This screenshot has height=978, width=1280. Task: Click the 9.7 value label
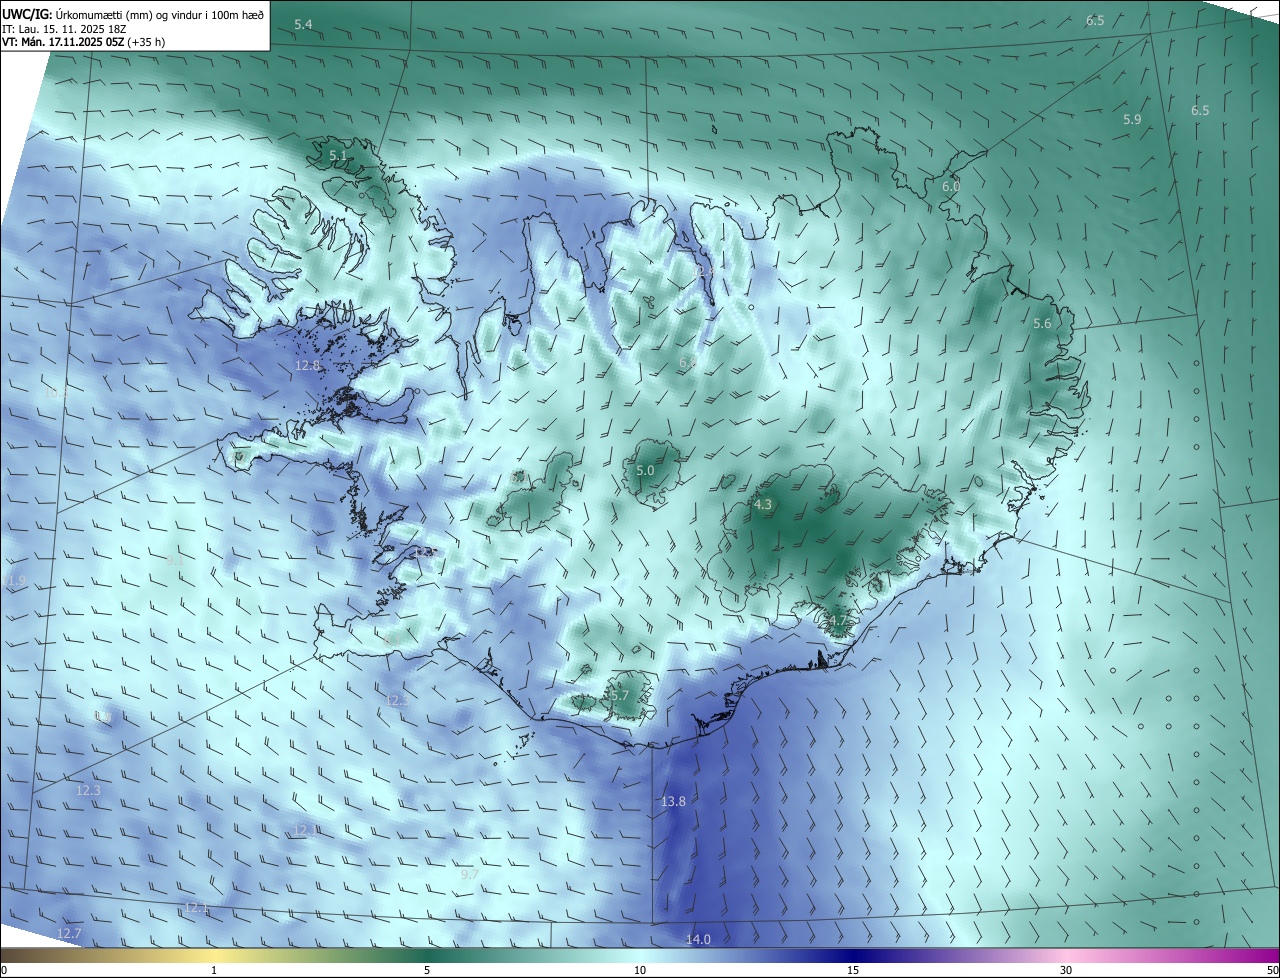click(x=470, y=874)
